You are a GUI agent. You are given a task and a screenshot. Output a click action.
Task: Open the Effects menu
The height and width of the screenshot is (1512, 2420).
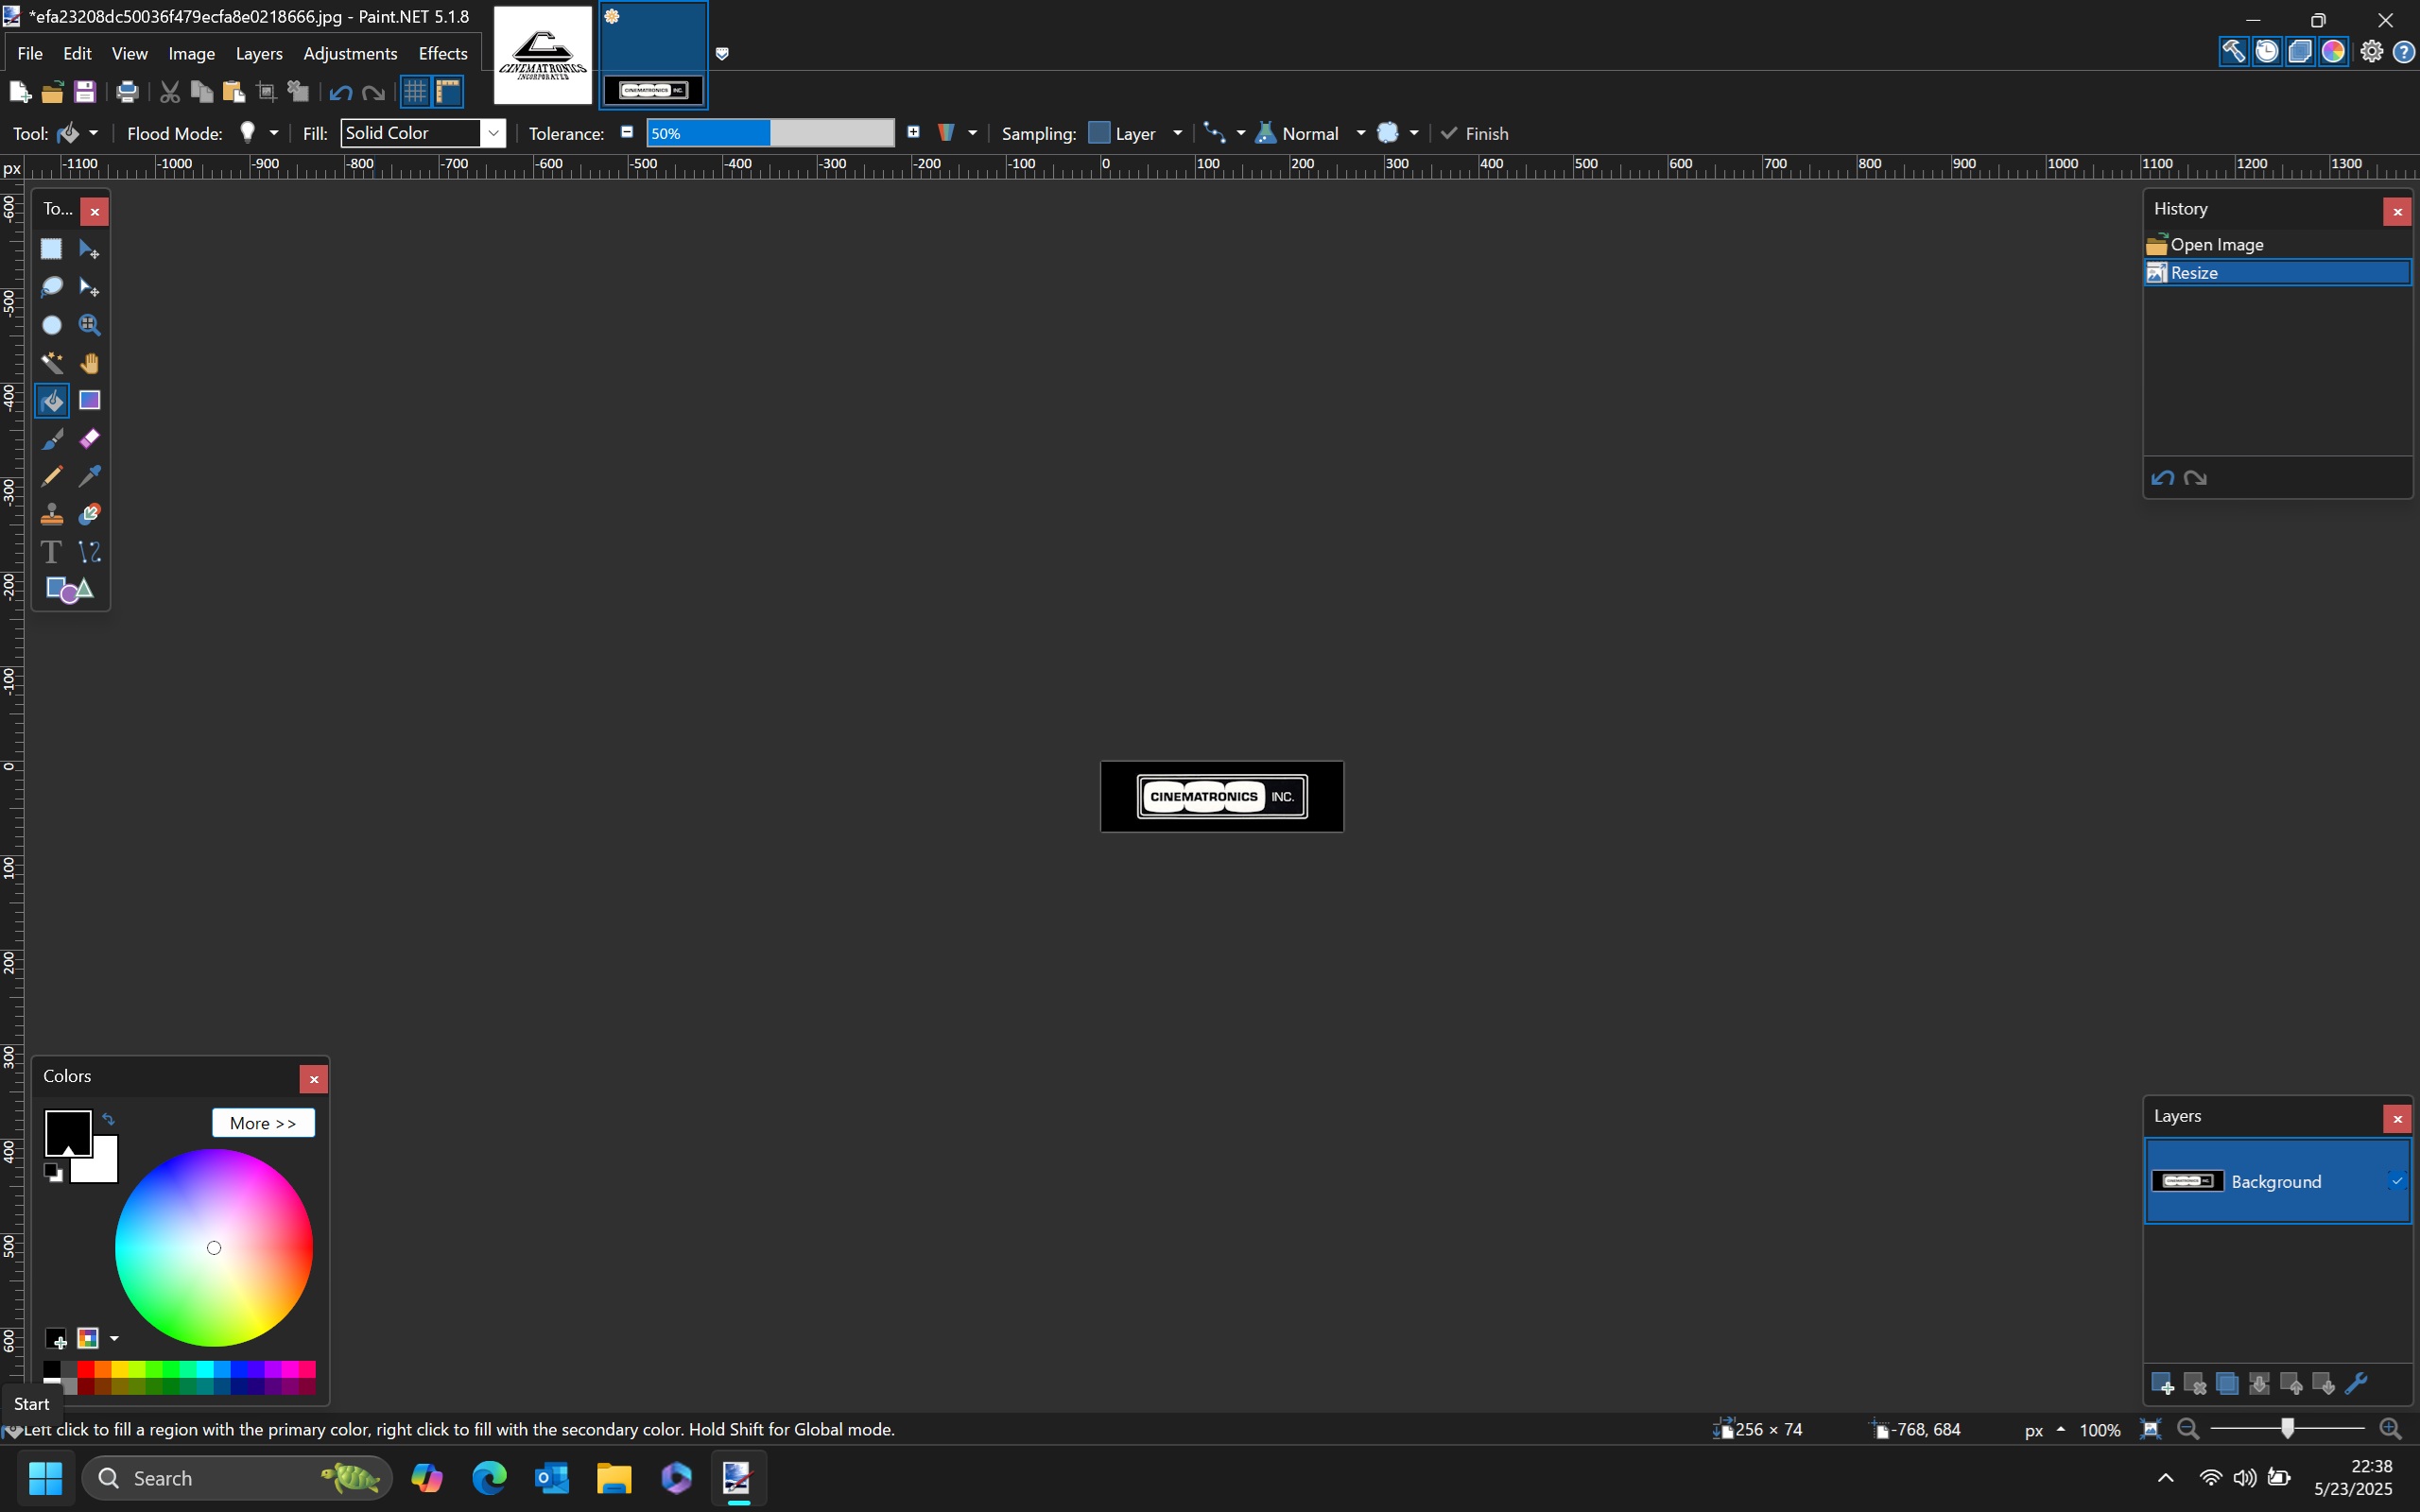click(442, 53)
